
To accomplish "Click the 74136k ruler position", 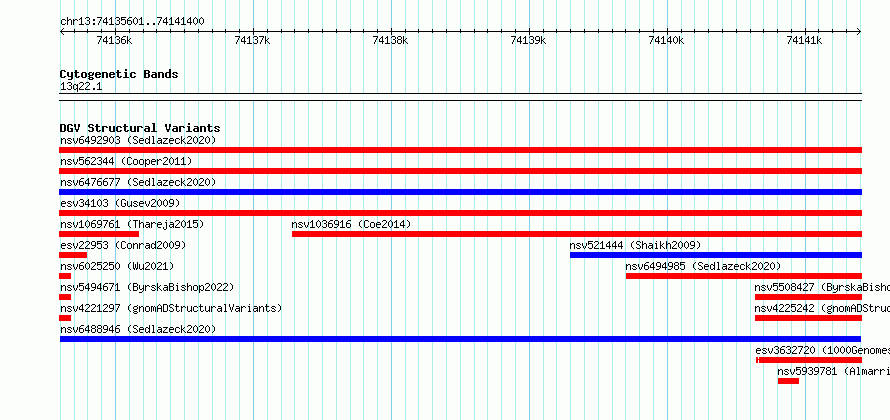I will 115,40.
